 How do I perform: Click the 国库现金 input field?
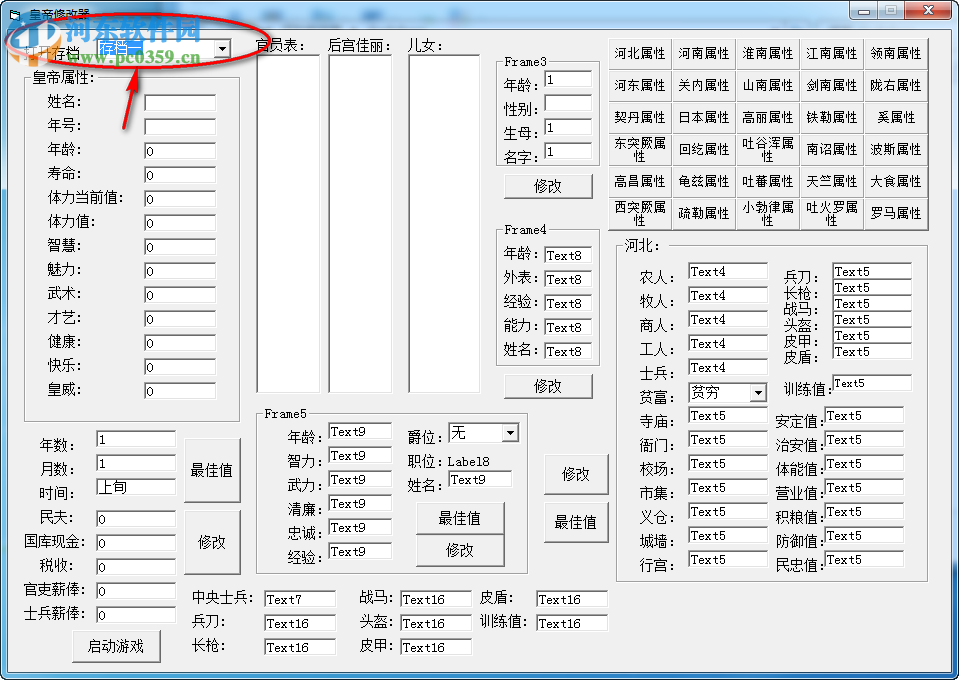[135, 543]
